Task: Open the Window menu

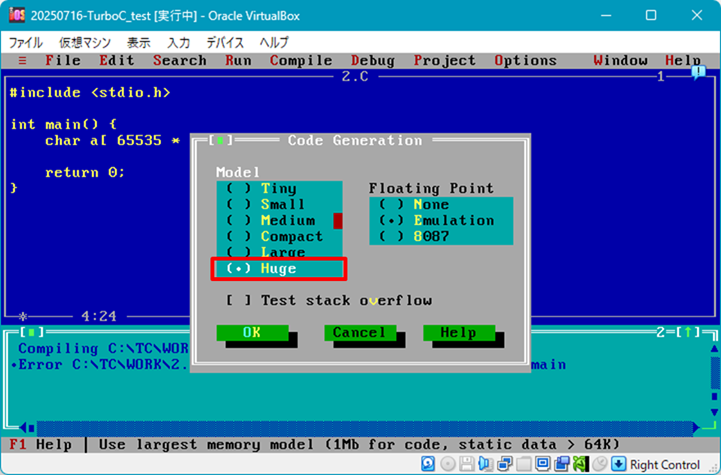Action: [620, 60]
